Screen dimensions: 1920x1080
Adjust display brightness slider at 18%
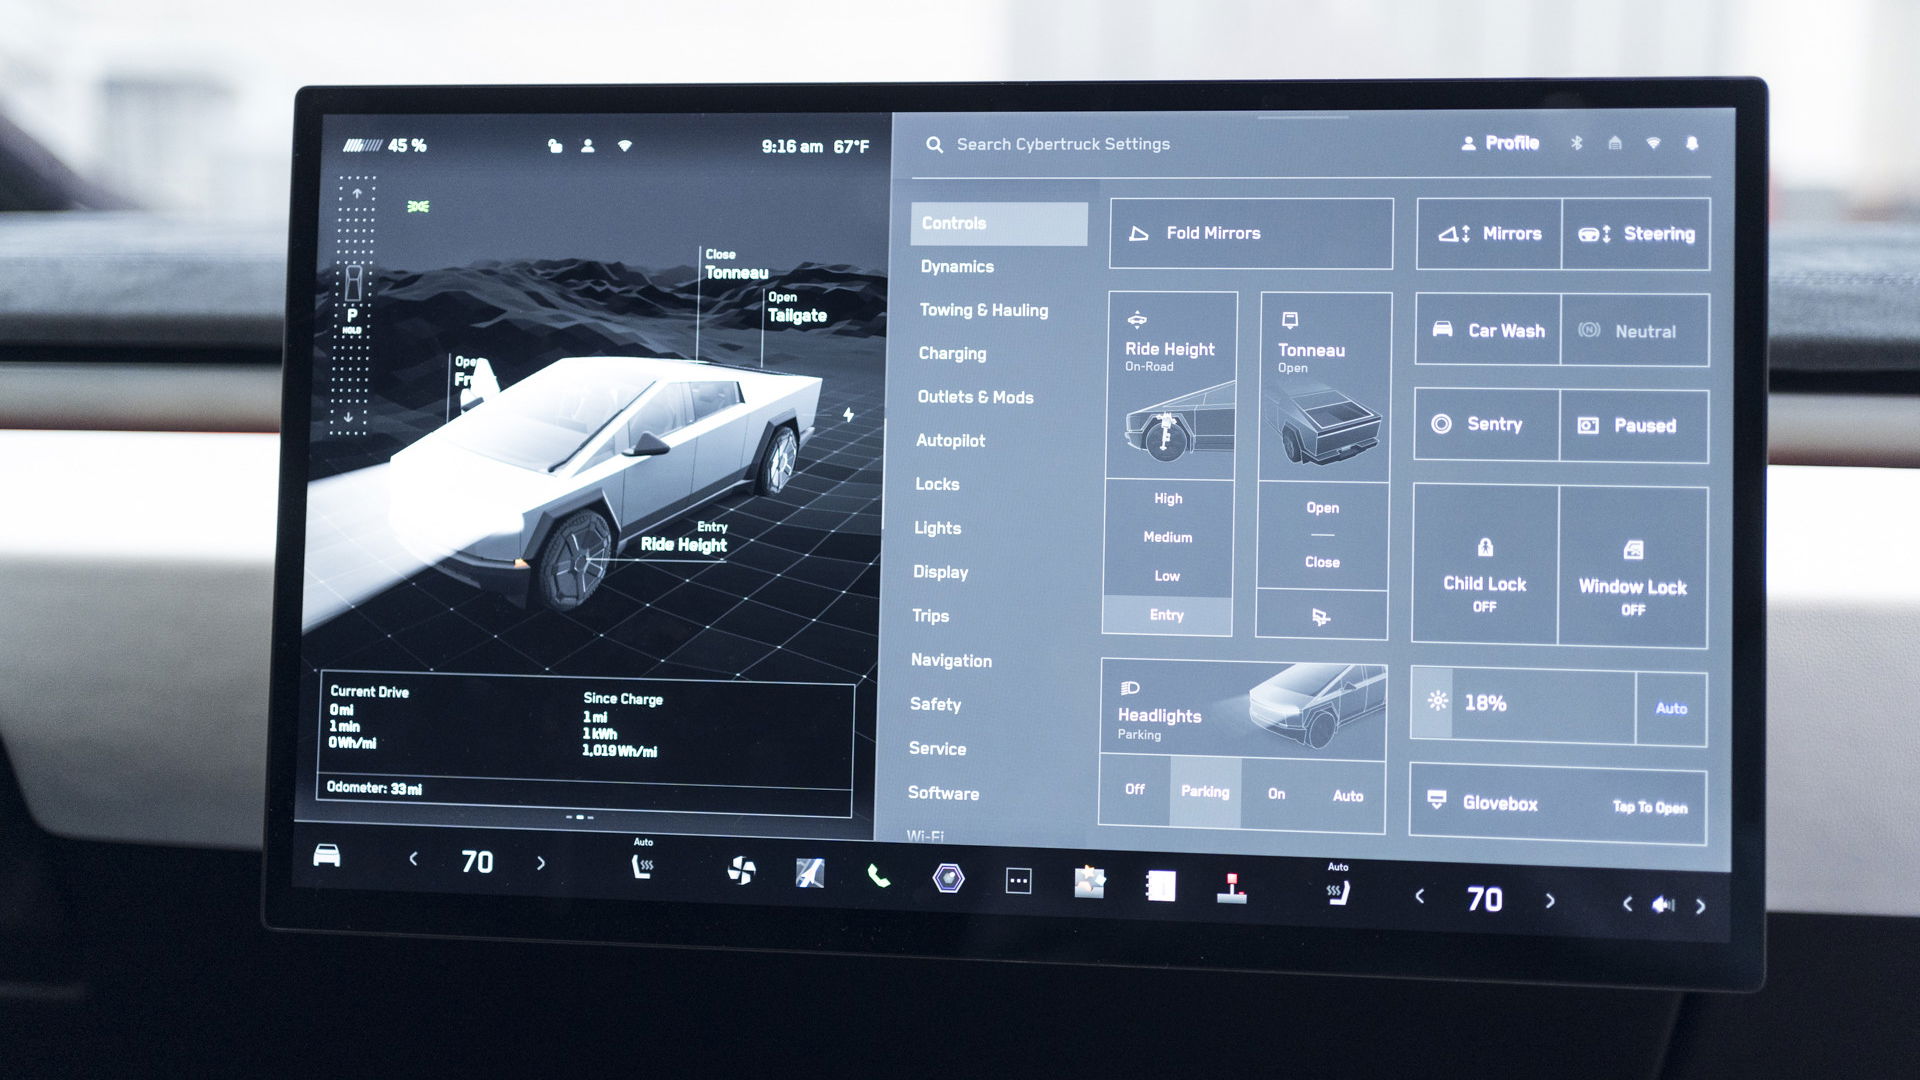1524,704
